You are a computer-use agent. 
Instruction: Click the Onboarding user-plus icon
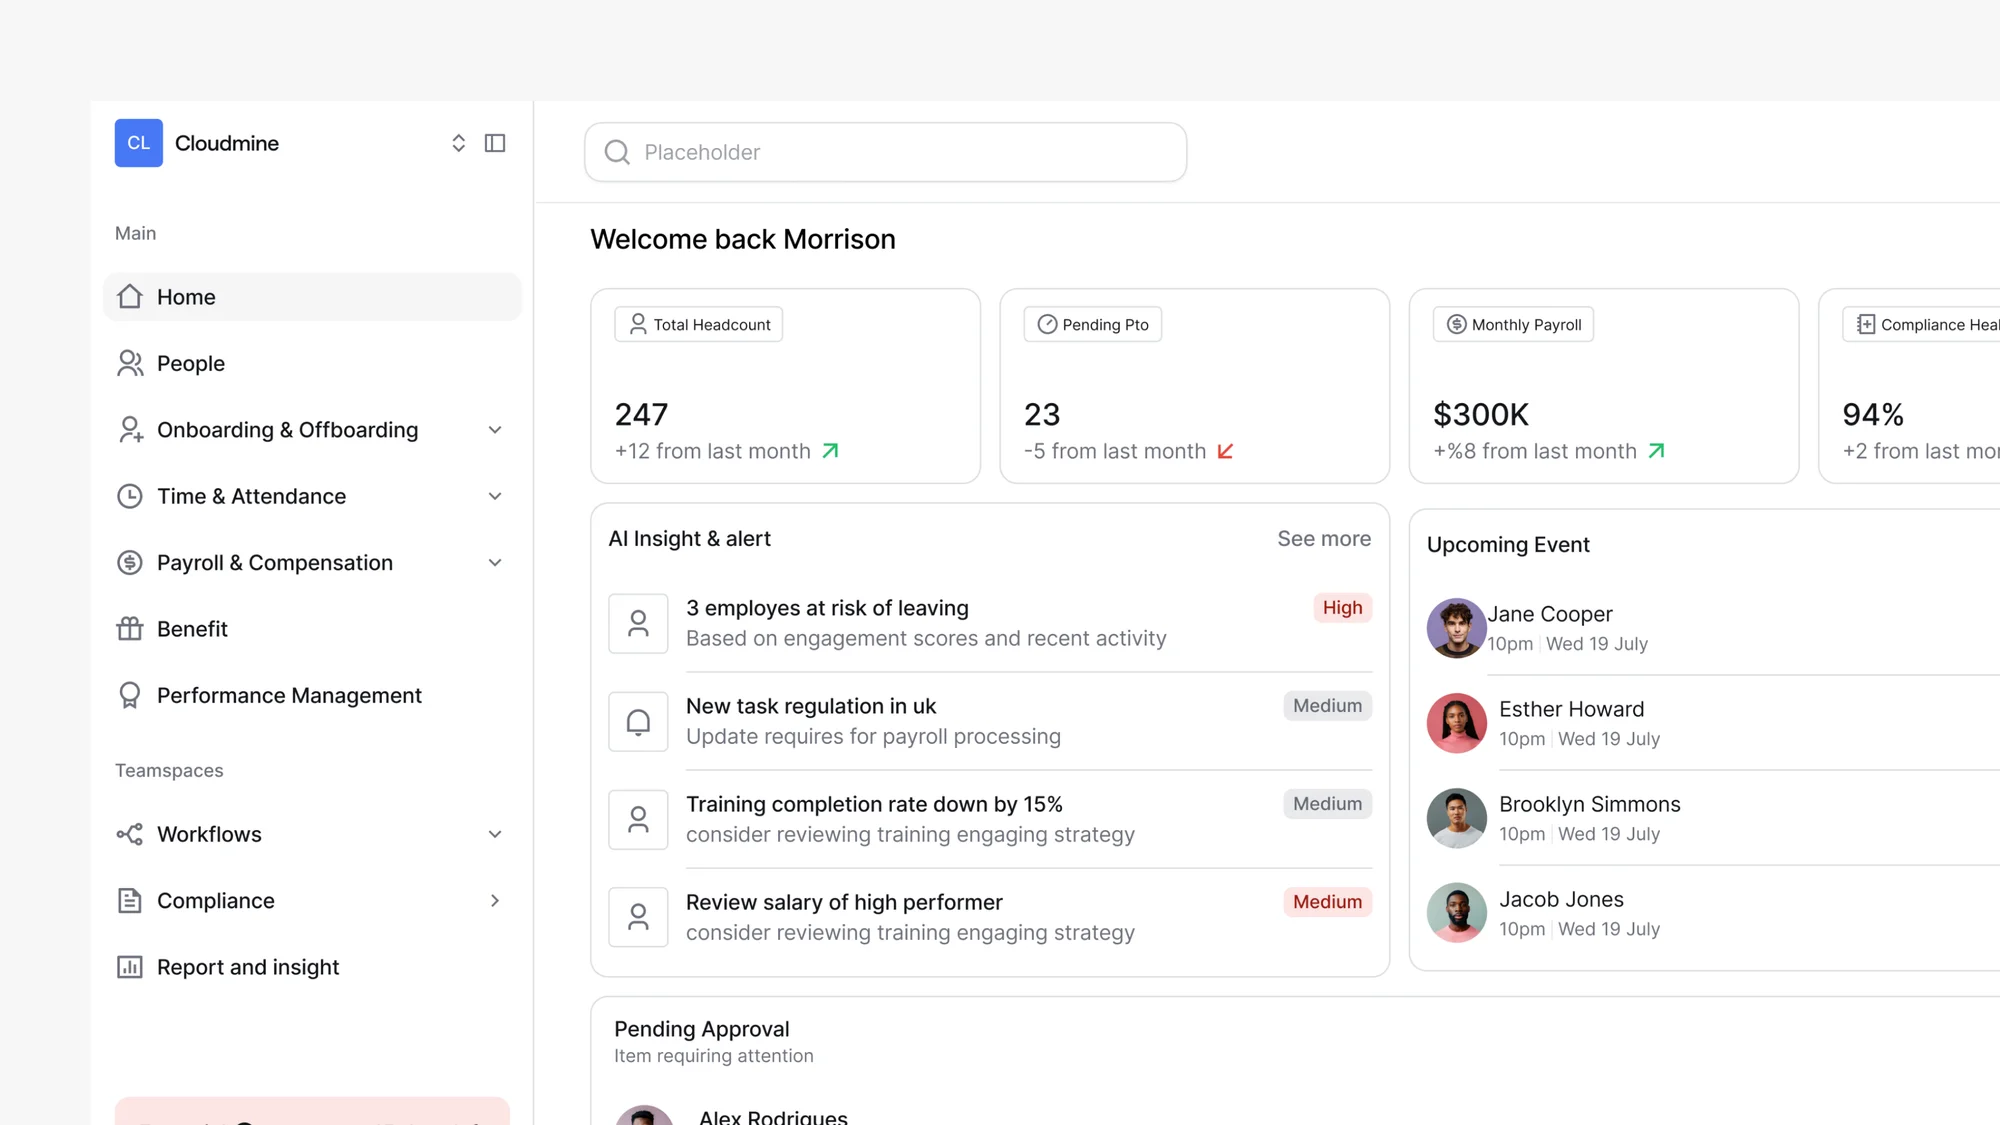point(130,430)
